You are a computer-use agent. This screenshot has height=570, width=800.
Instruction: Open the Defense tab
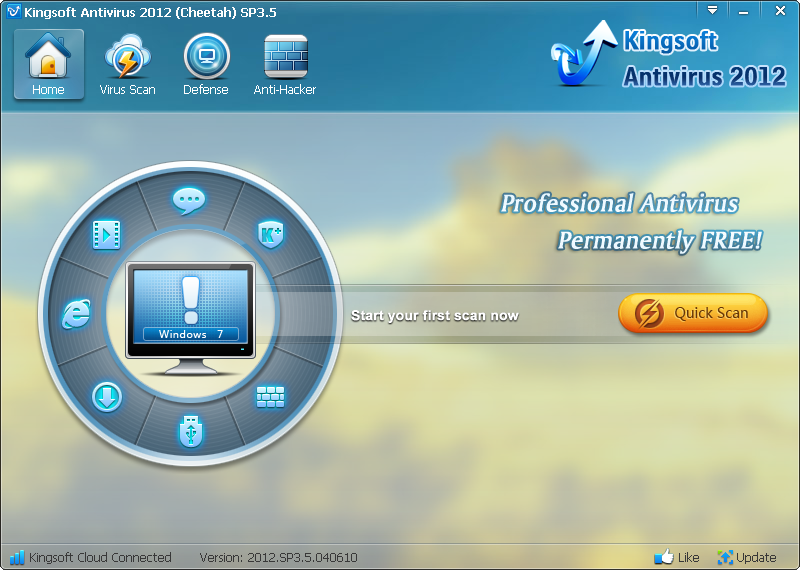coord(206,64)
